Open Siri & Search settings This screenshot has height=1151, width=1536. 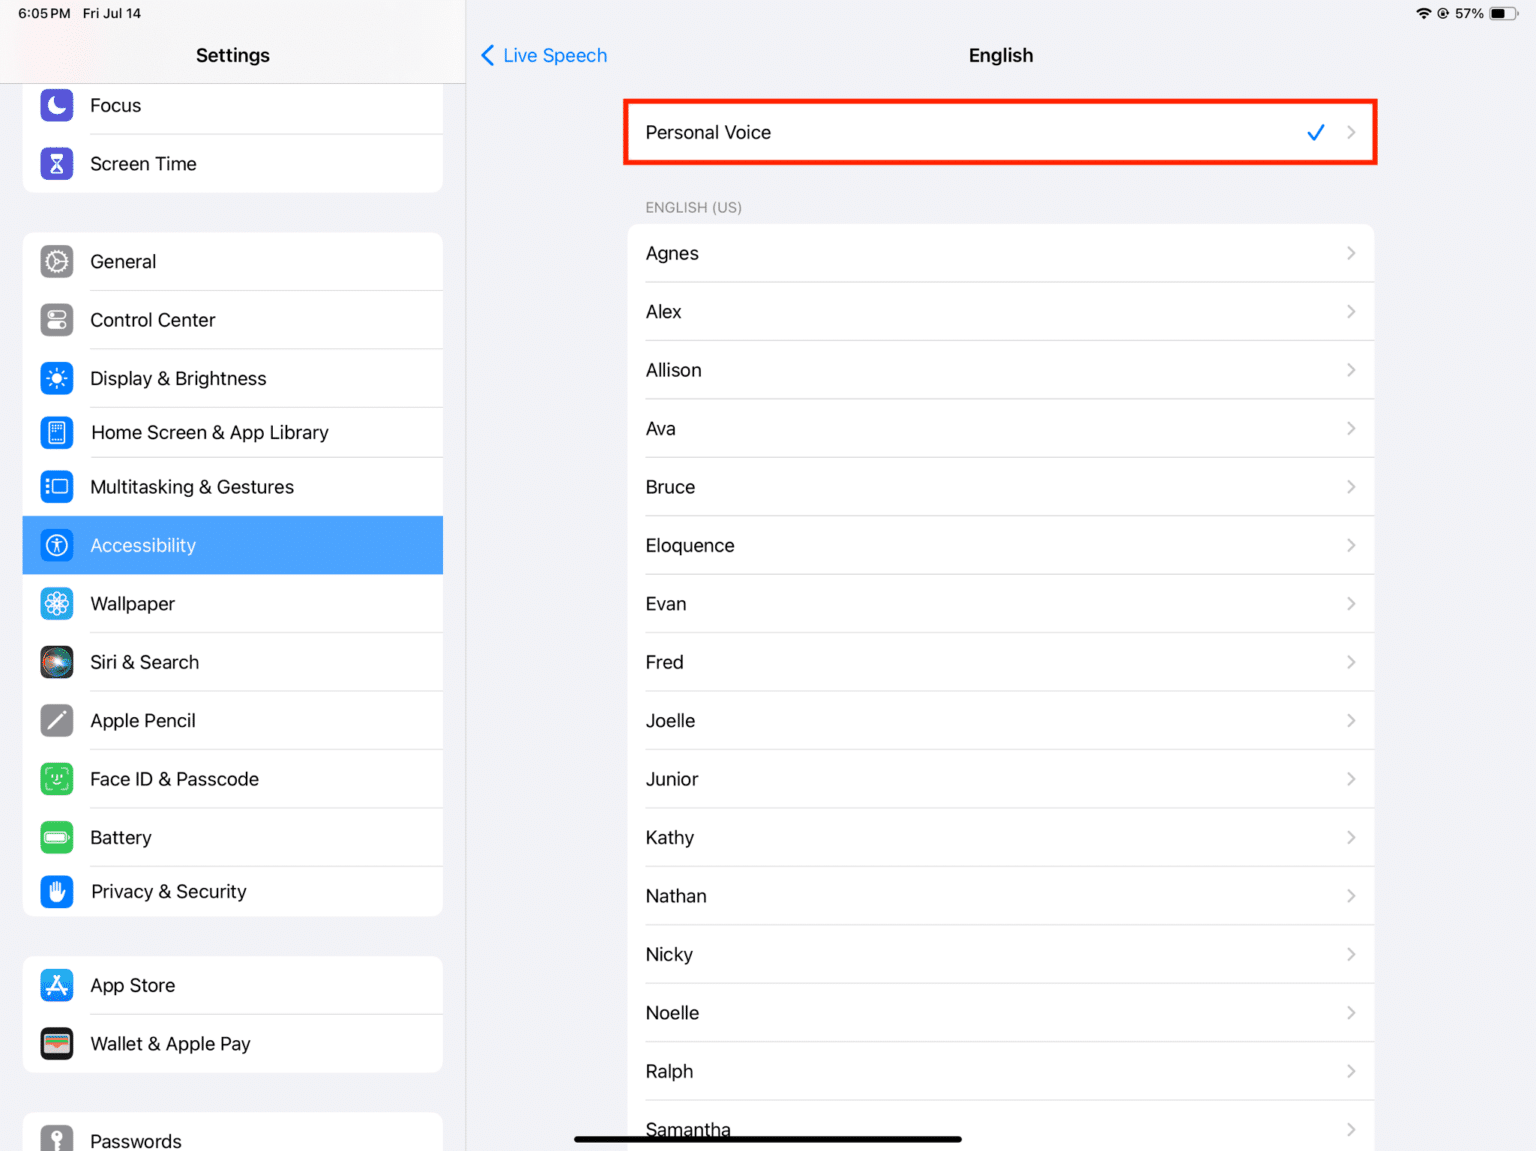(x=232, y=662)
